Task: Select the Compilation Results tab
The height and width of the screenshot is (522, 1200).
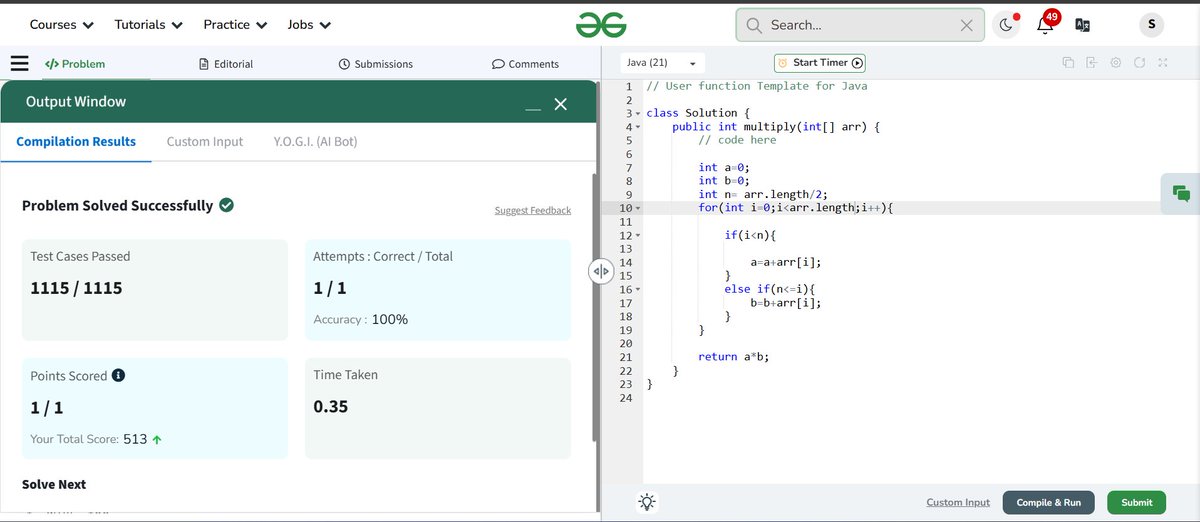Action: (x=76, y=142)
